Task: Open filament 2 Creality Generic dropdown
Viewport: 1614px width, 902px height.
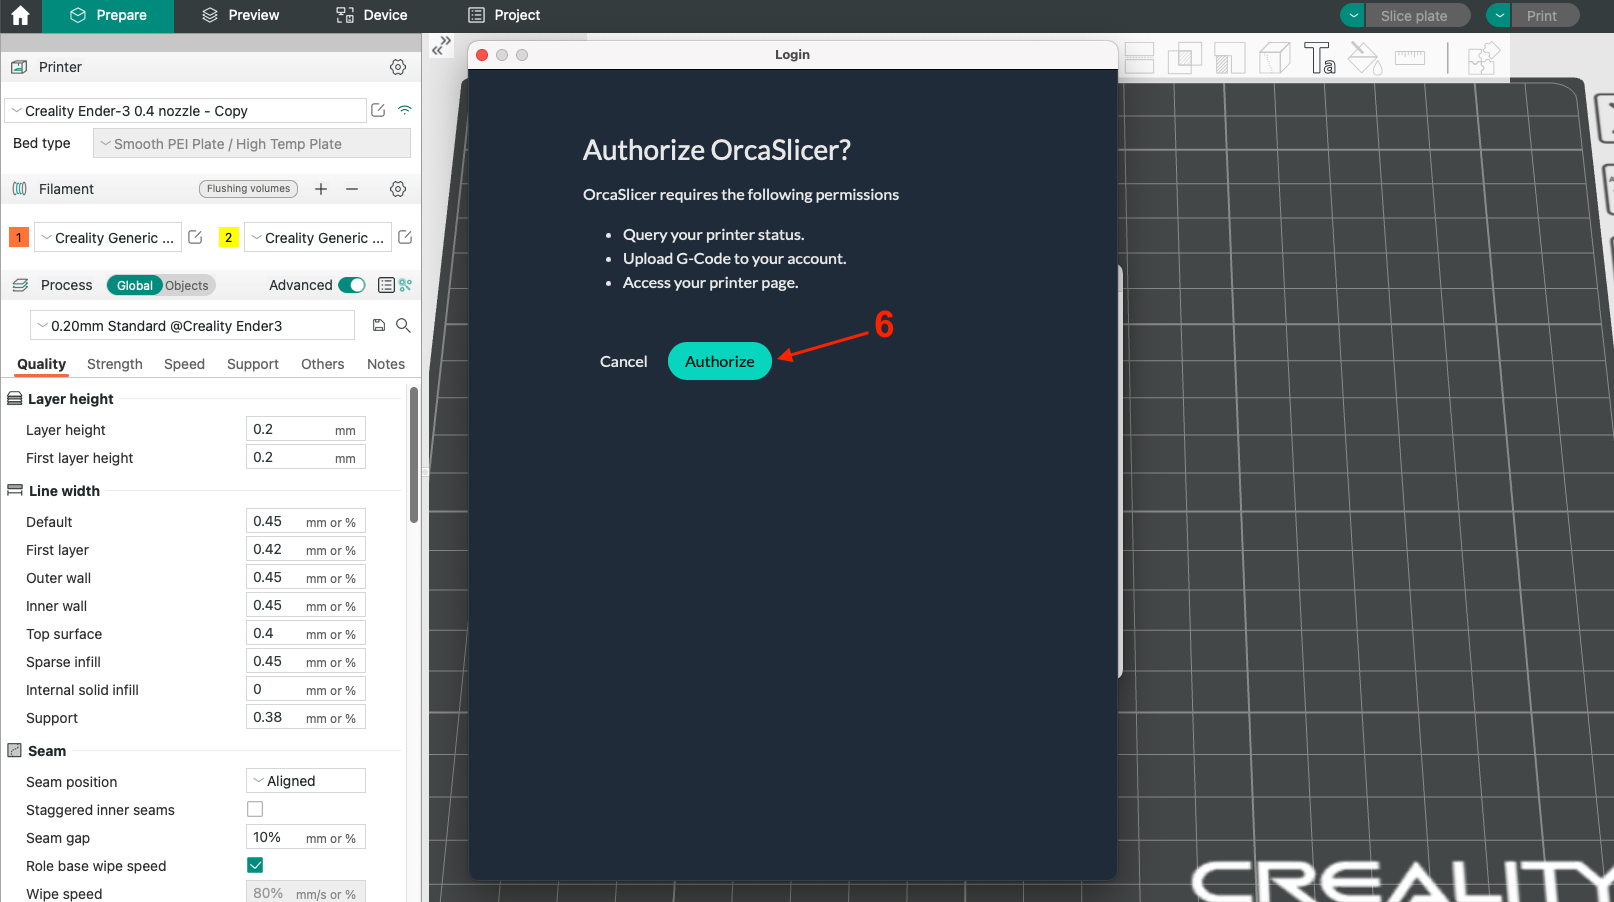Action: (318, 237)
